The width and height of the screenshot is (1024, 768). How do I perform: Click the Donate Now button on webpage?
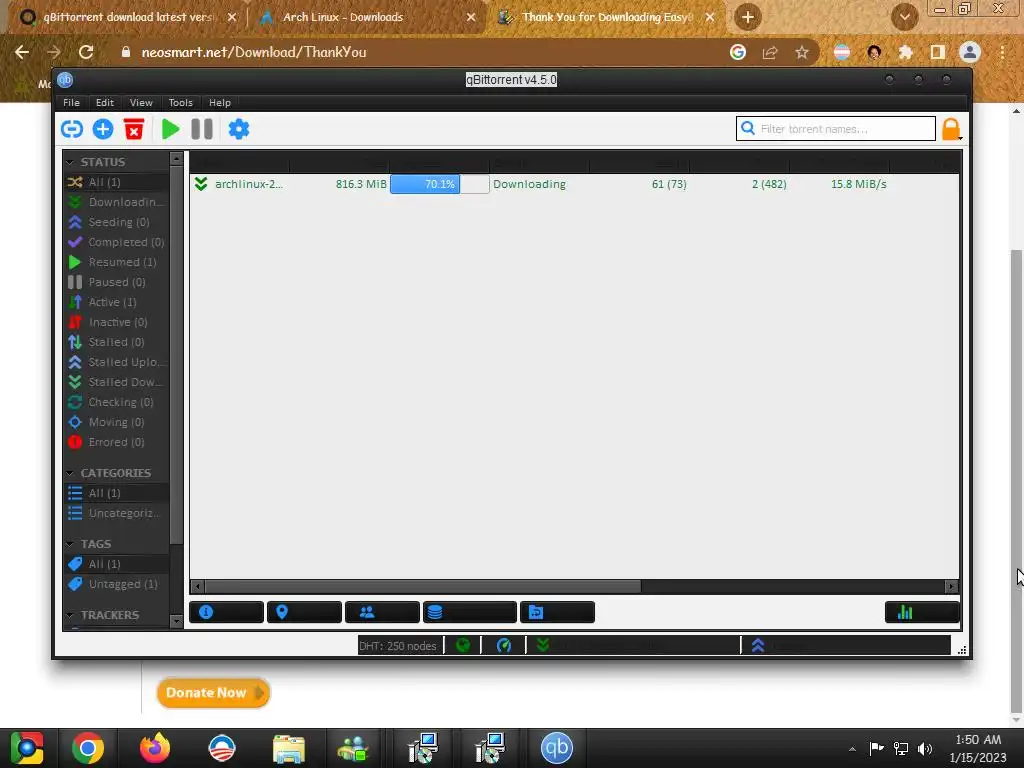pyautogui.click(x=213, y=693)
